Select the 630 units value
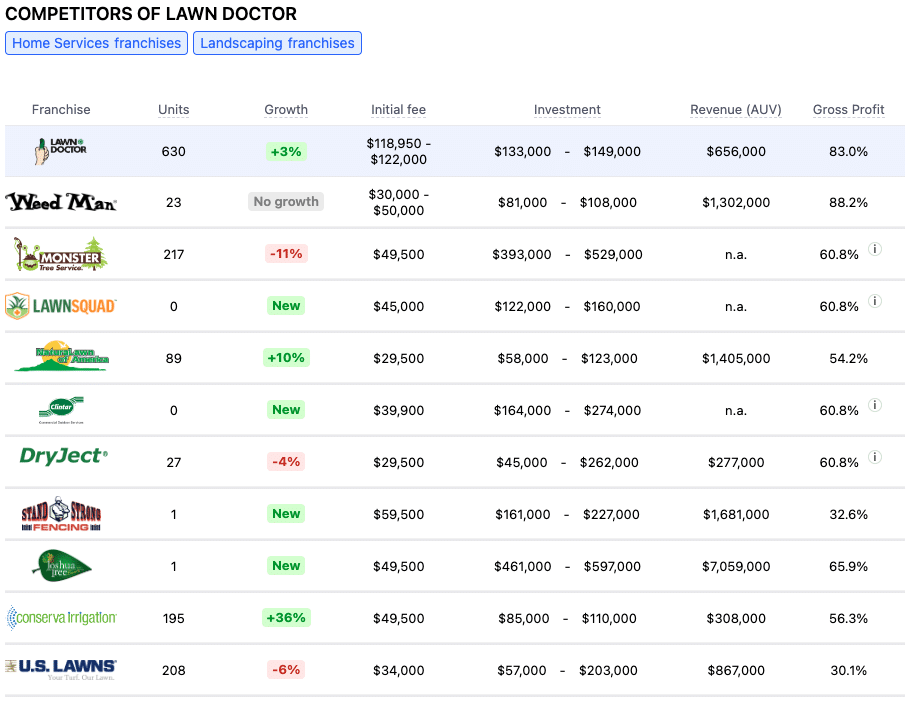Image resolution: width=910 pixels, height=707 pixels. [174, 152]
